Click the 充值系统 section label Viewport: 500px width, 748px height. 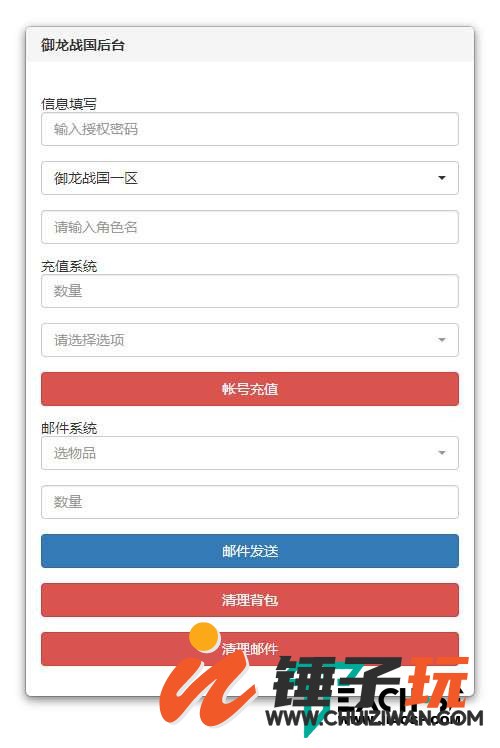pyautogui.click(x=69, y=266)
